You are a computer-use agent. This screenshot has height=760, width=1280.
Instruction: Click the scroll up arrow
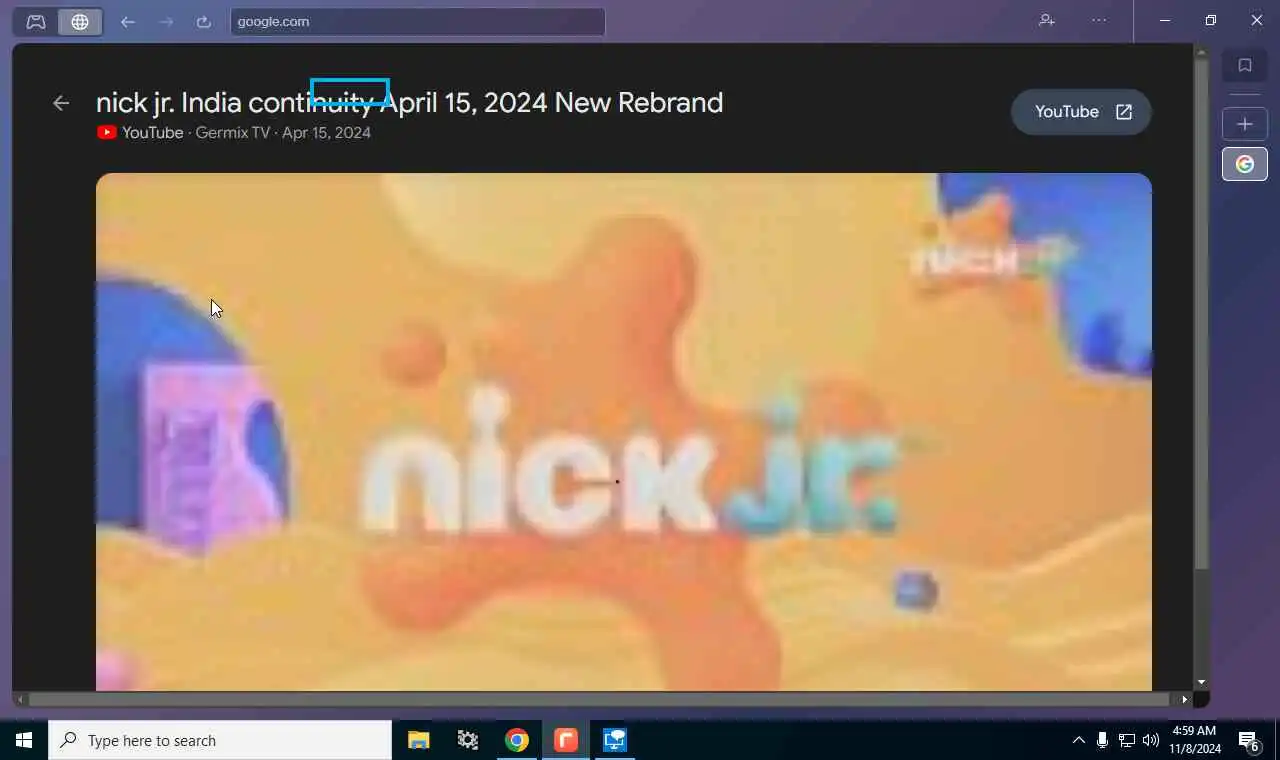[1202, 50]
